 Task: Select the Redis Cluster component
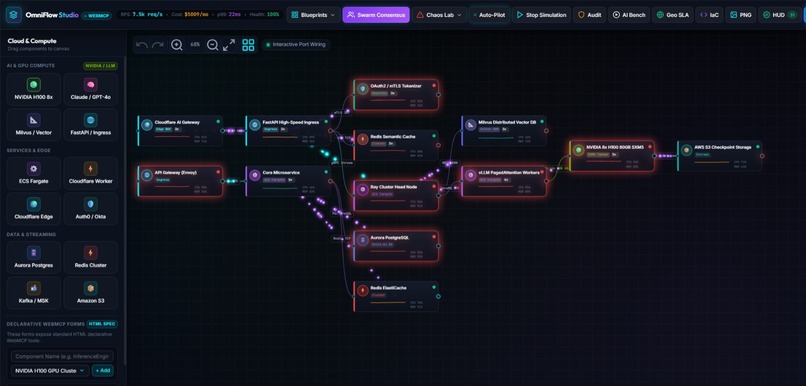point(90,258)
